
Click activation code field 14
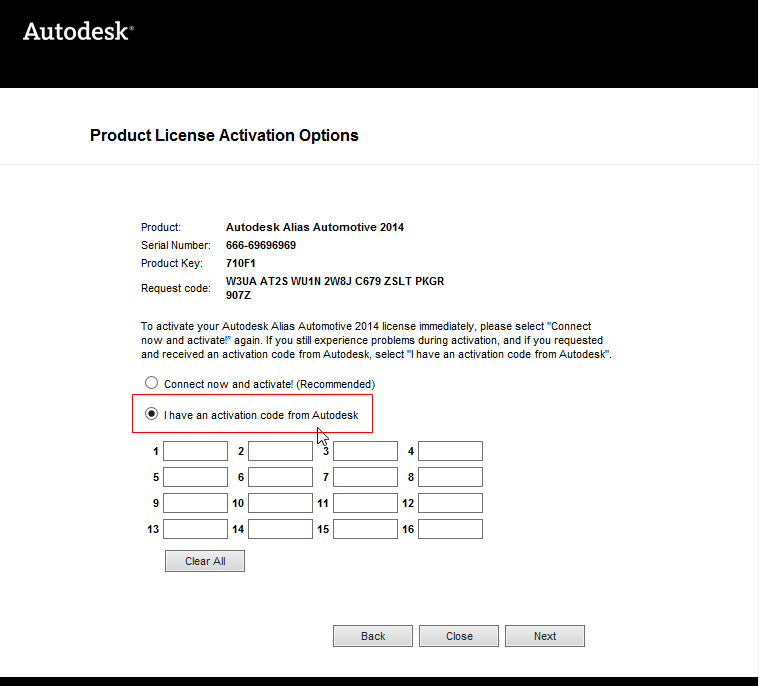point(280,529)
